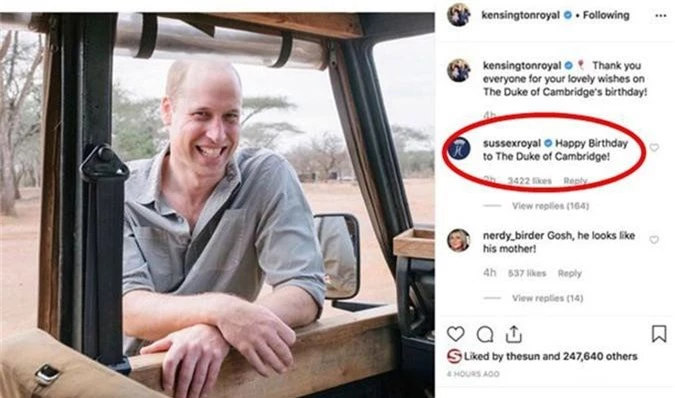
Task: Reply to the sussexroyal comment
Action: [575, 181]
